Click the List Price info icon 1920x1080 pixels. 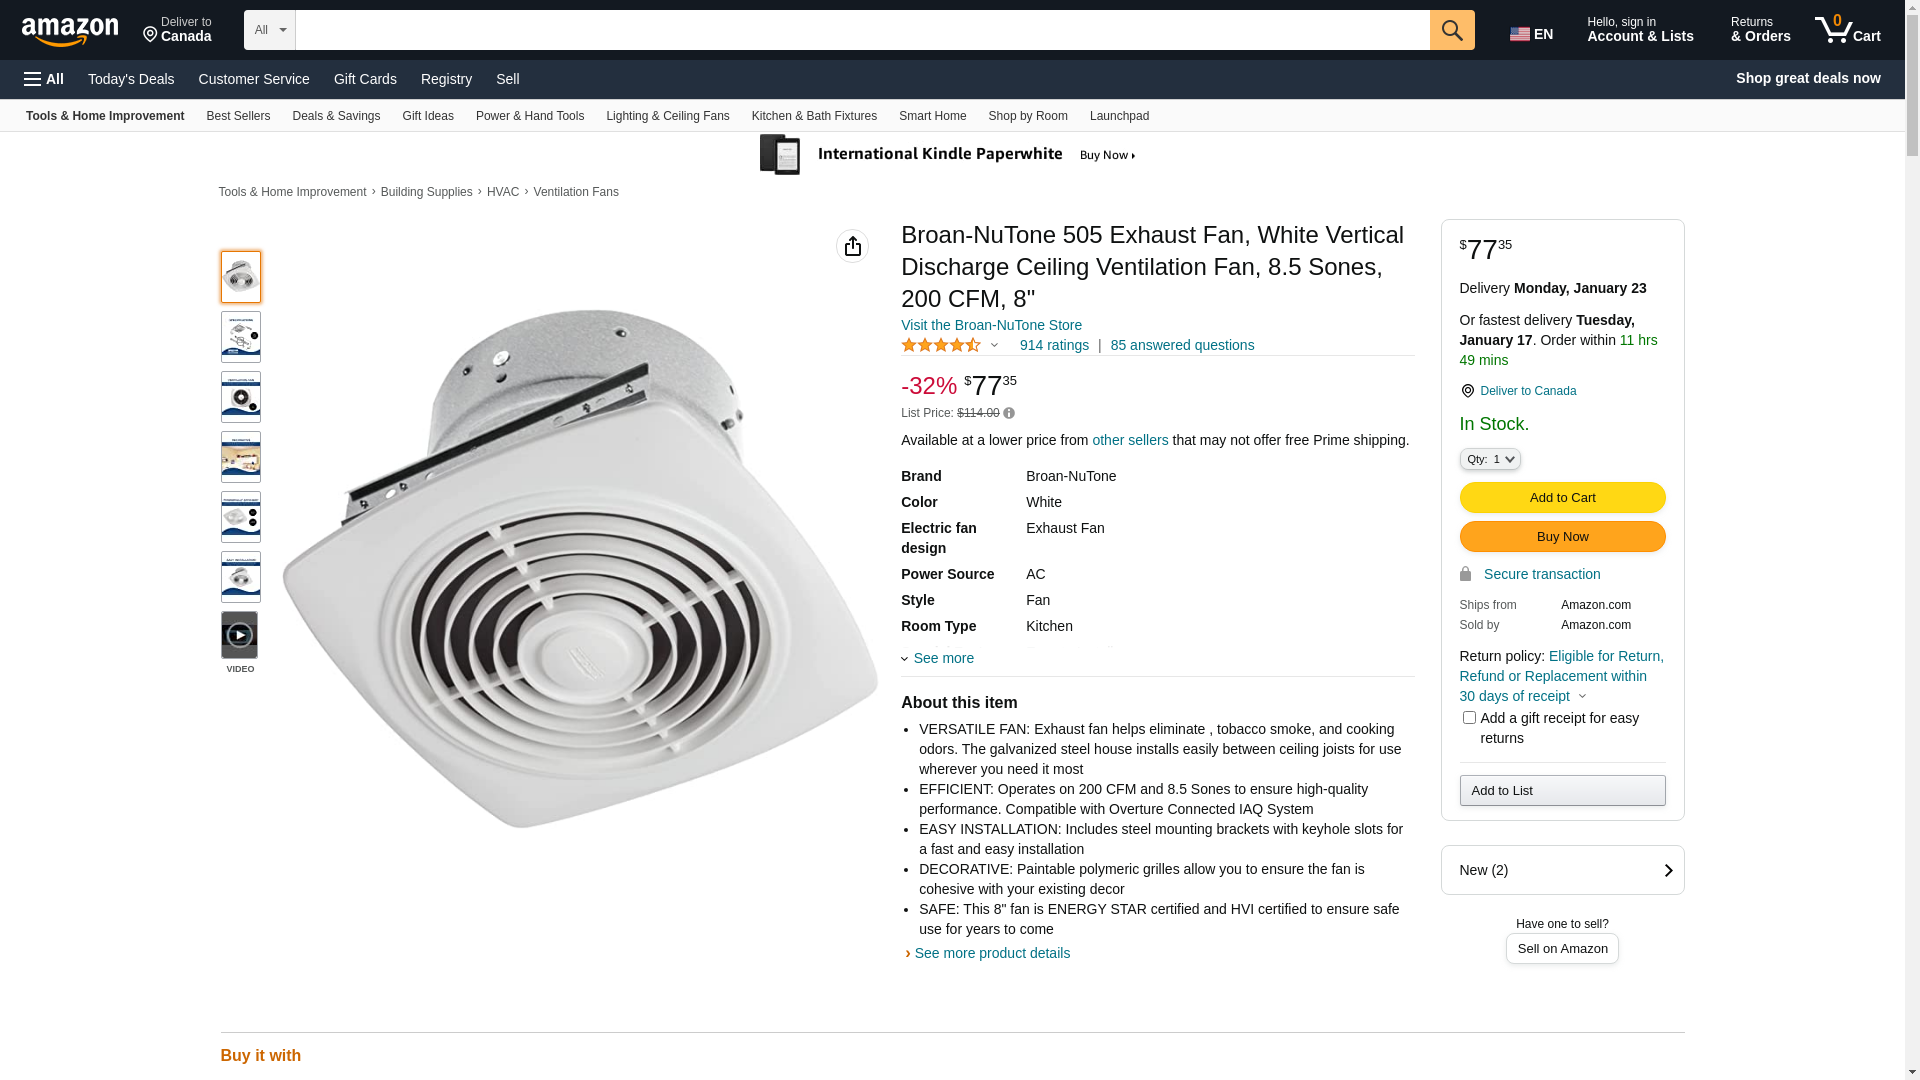1009,413
